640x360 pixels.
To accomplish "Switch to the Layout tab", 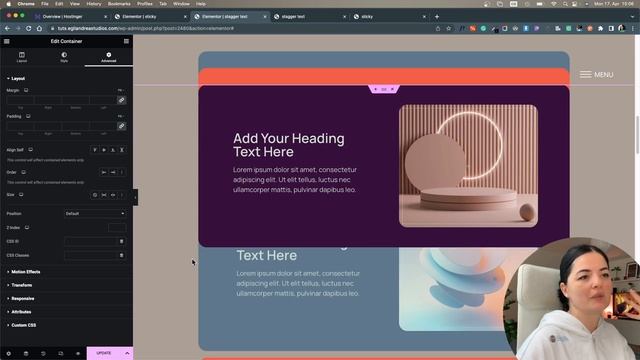I will tap(22, 57).
